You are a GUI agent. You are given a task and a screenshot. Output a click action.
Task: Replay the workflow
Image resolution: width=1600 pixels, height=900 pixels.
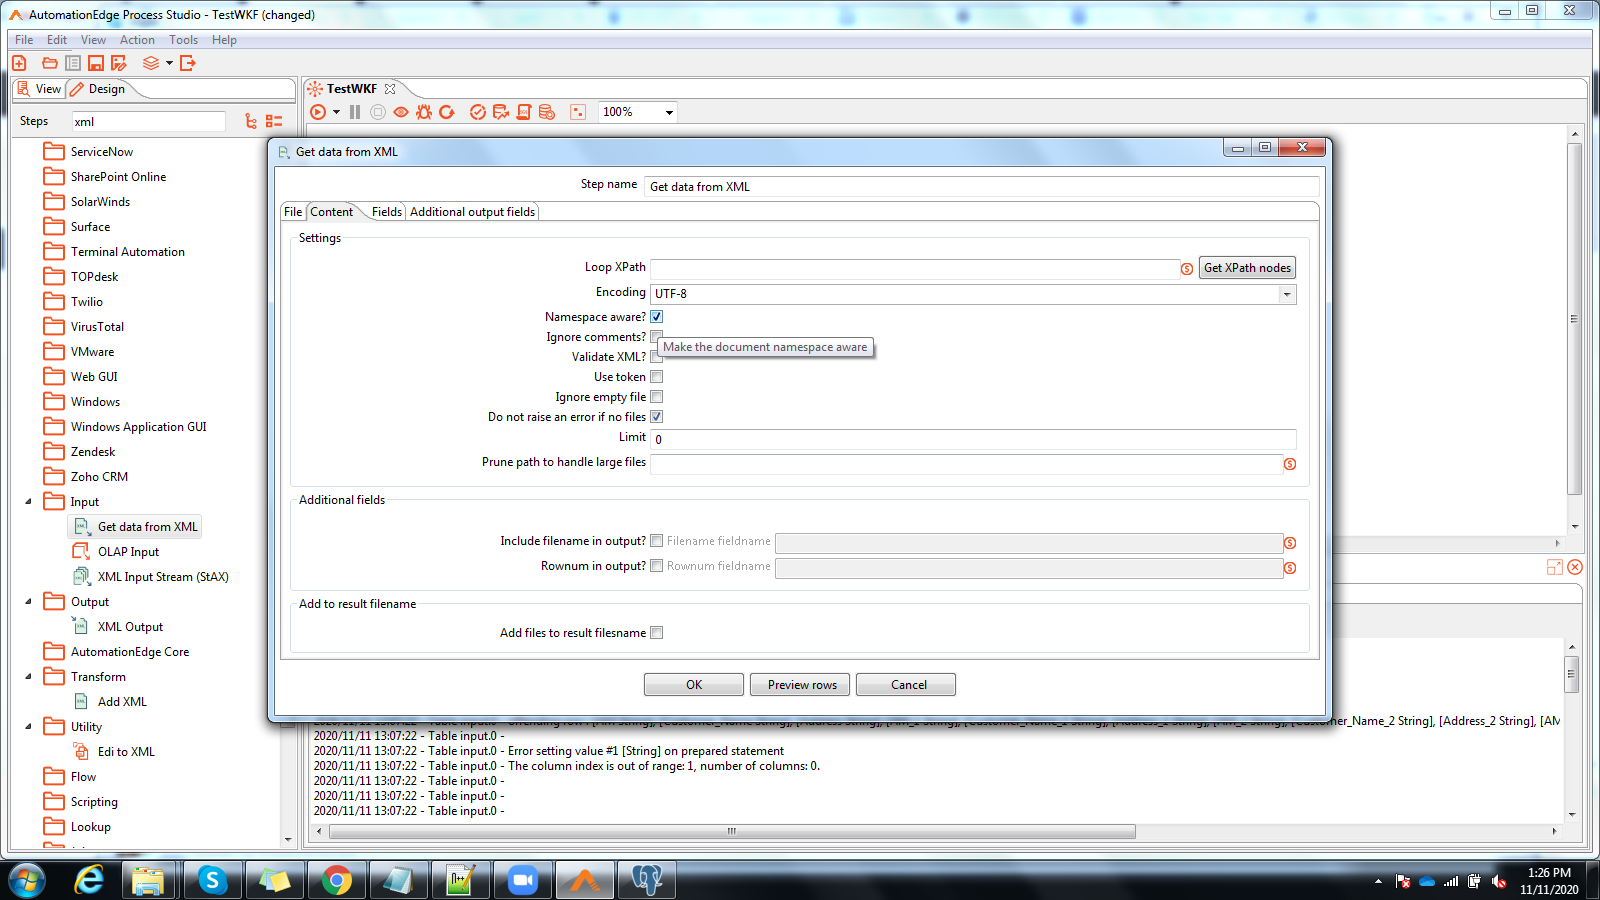click(x=447, y=112)
